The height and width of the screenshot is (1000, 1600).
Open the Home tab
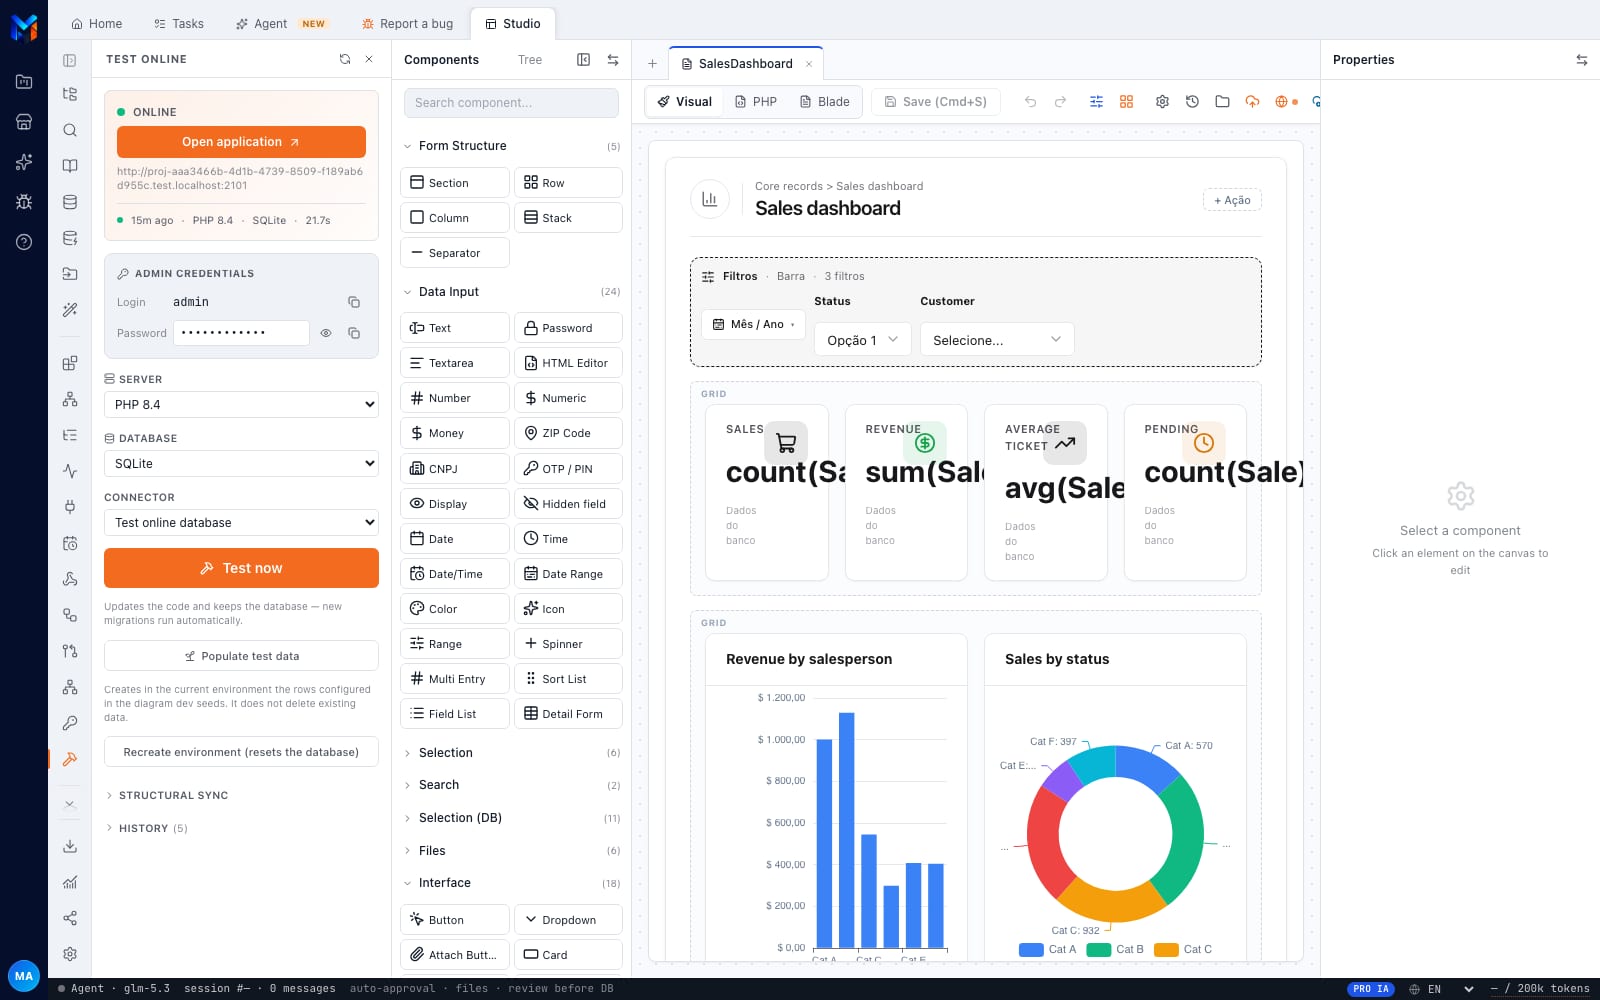click(97, 24)
